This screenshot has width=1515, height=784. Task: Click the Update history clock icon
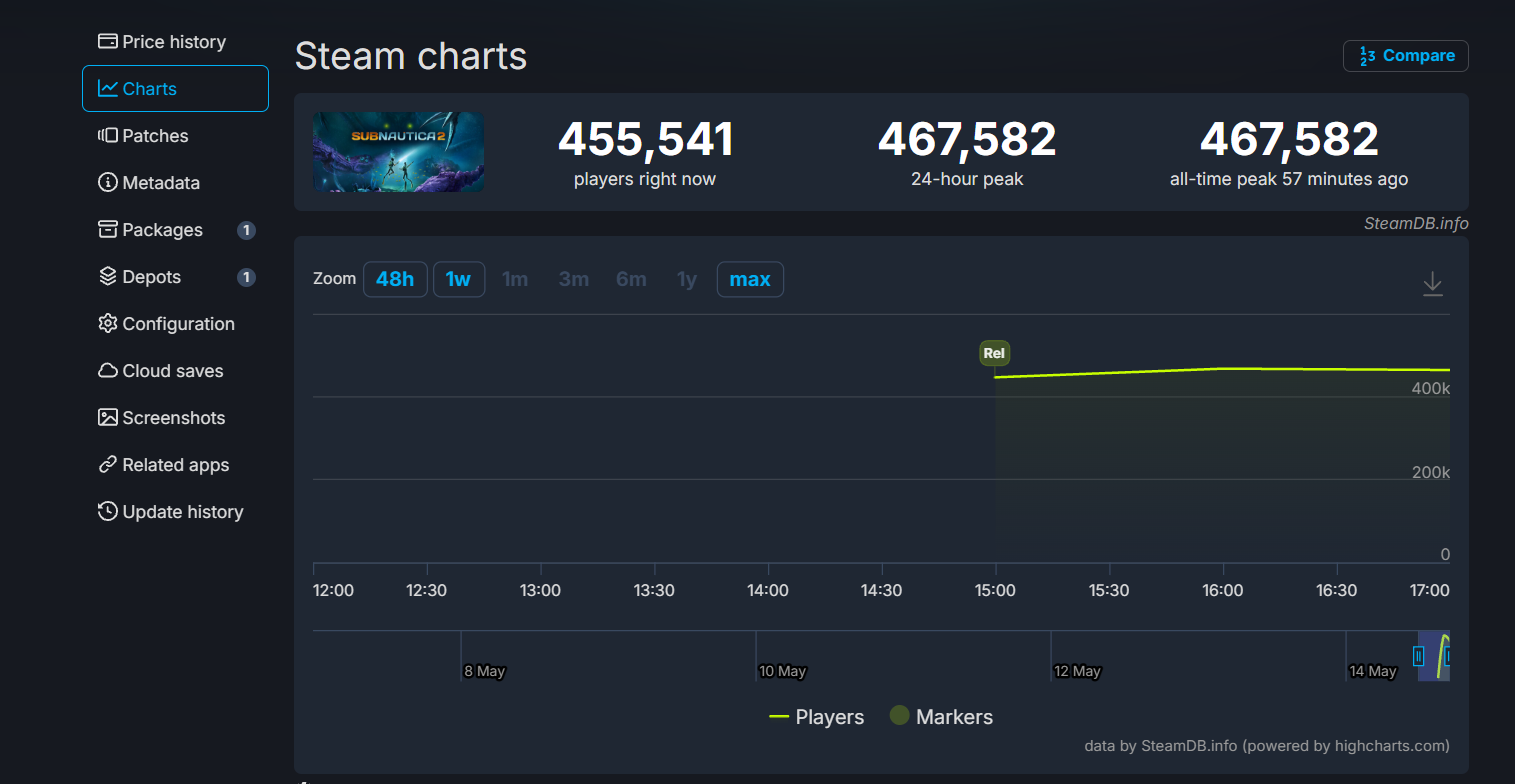108,512
